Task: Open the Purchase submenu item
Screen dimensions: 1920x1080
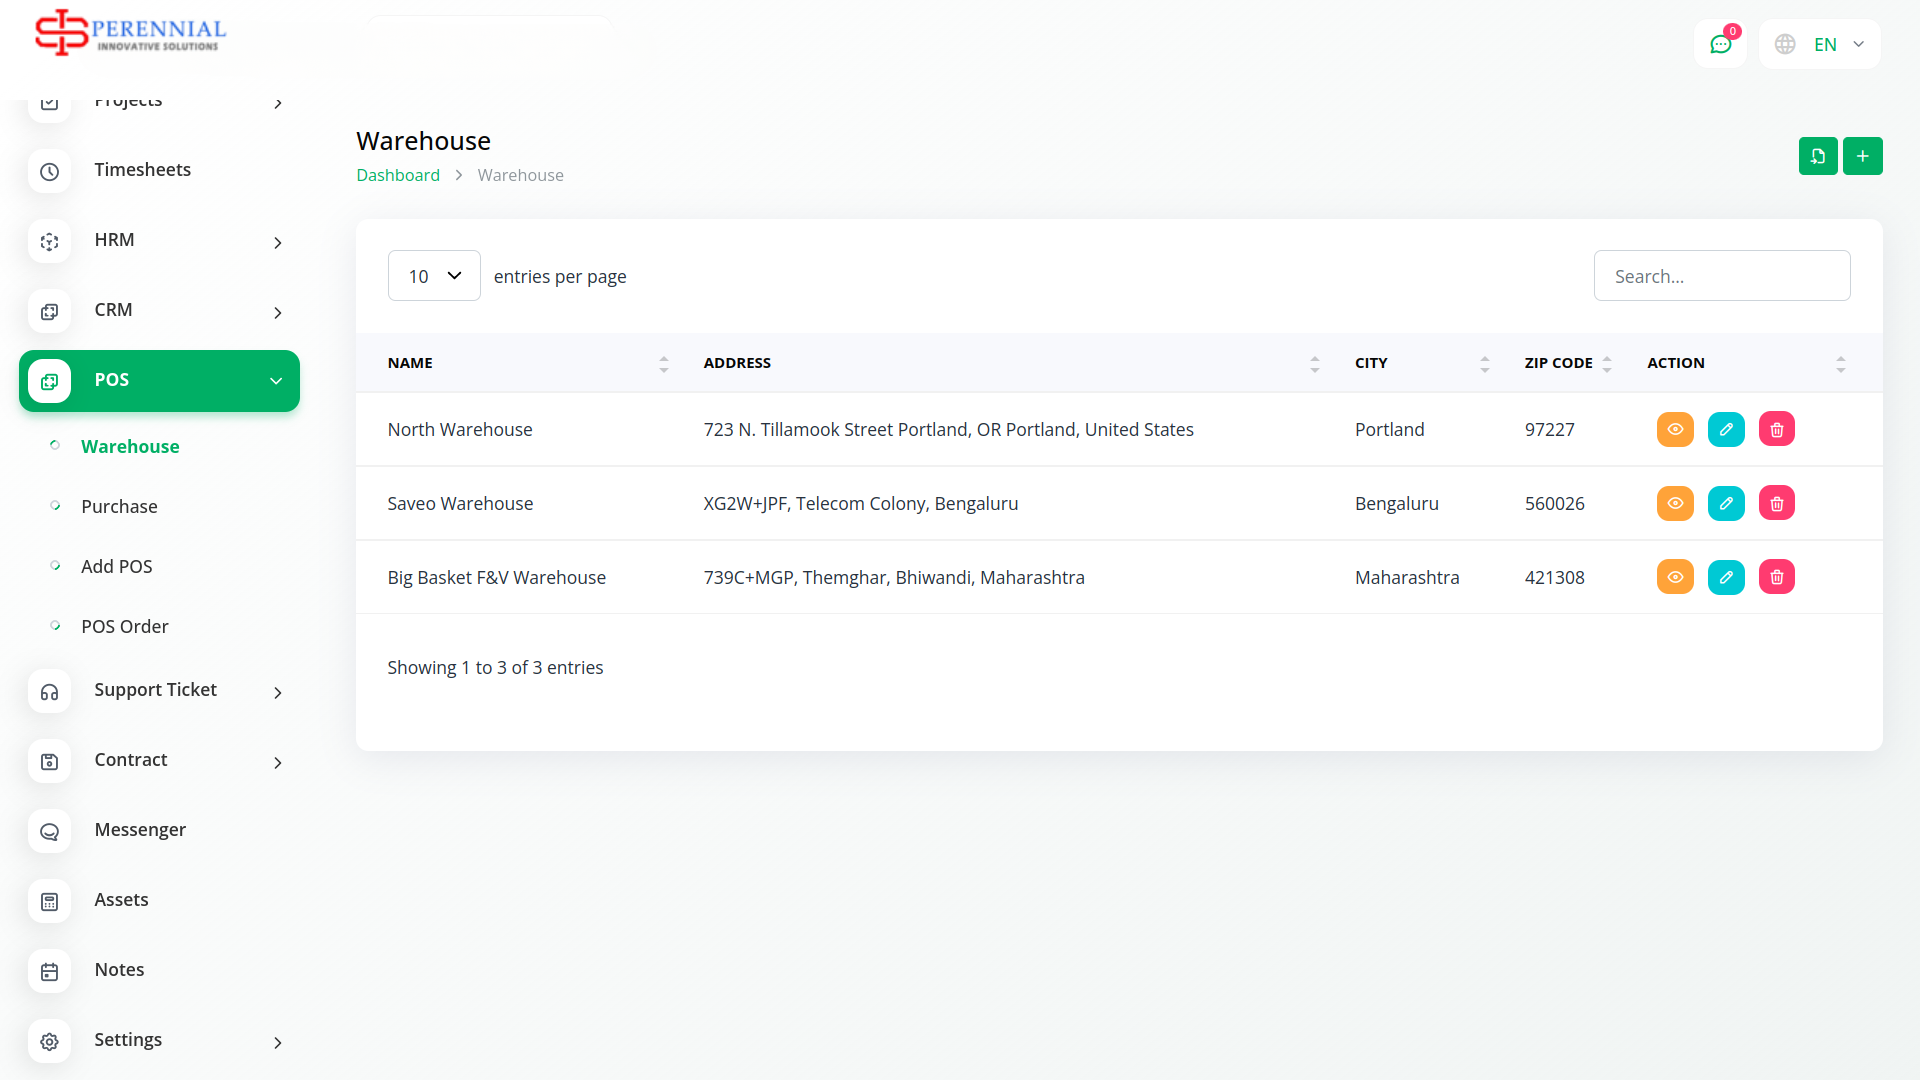Action: point(119,507)
